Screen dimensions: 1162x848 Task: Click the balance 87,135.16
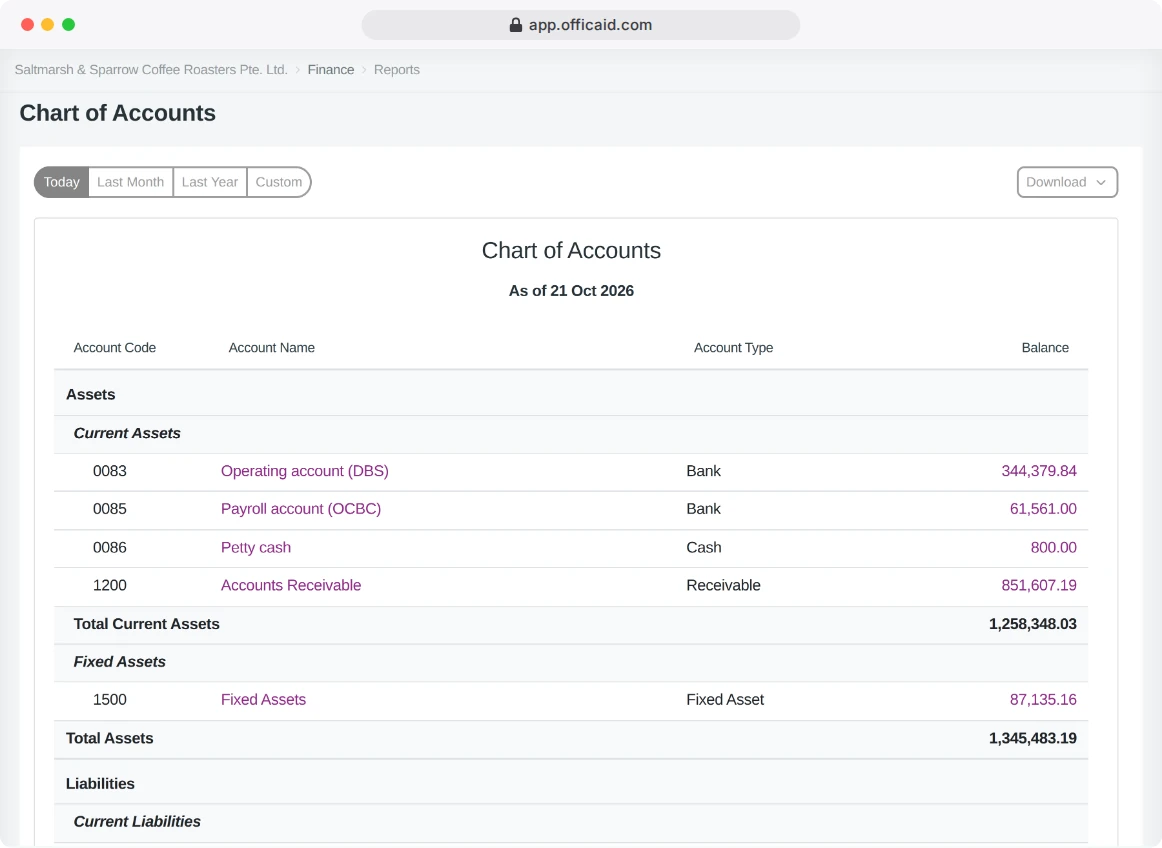[x=1043, y=700]
